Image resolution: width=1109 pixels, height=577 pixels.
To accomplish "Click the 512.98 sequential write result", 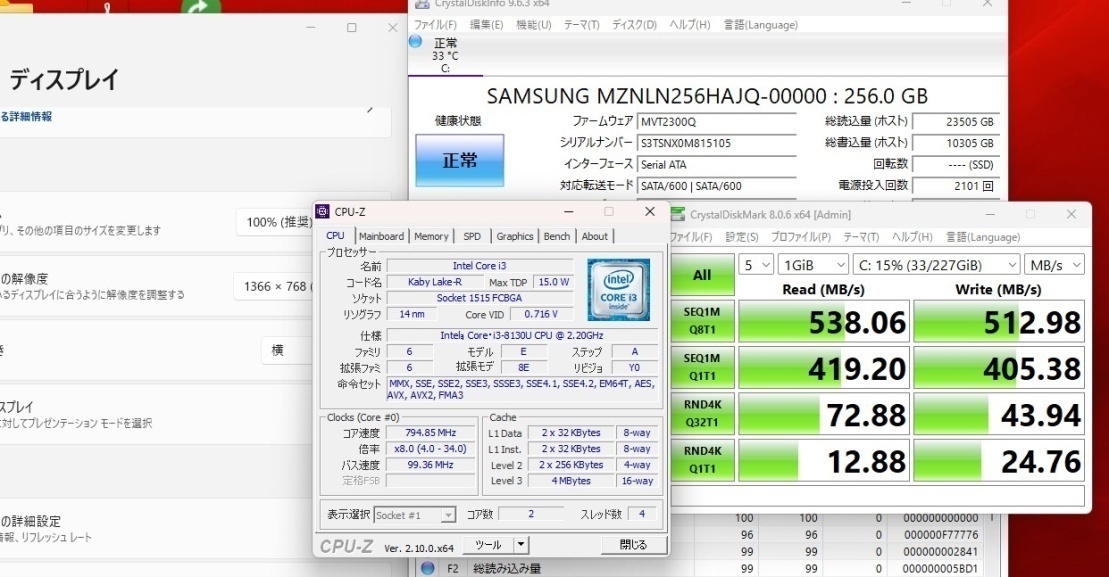I will tap(999, 322).
